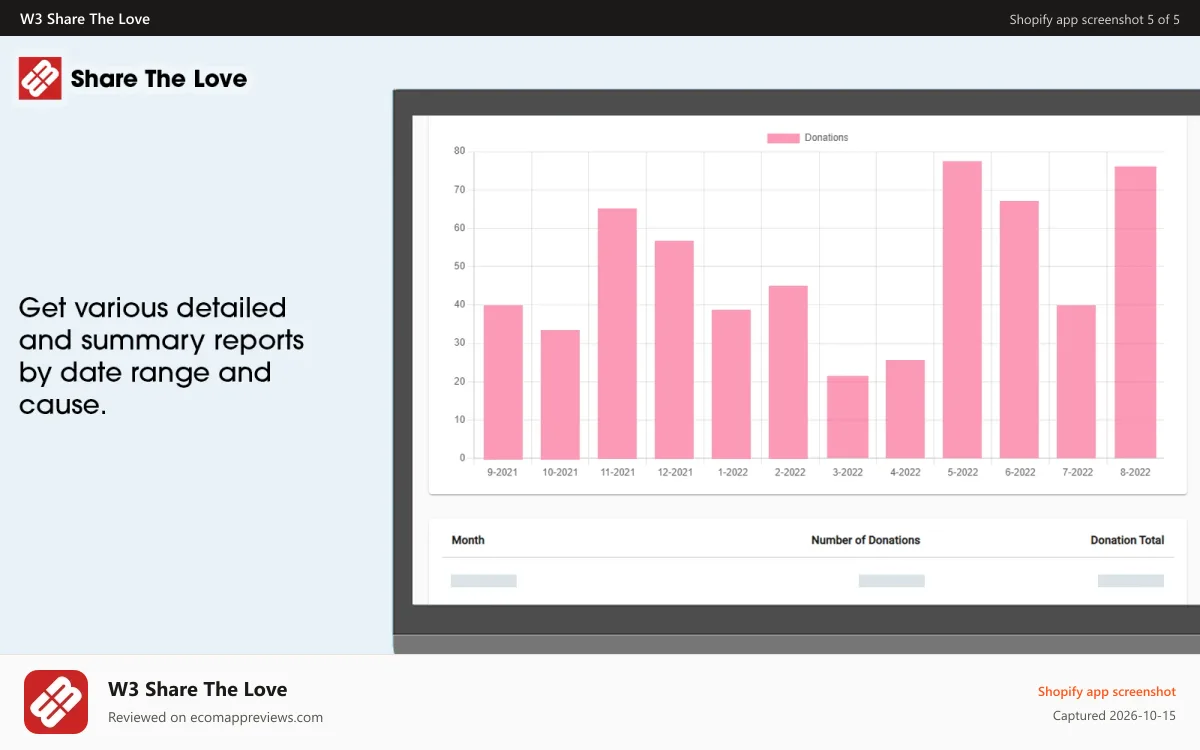Click the placeholder cell under Number of Donations
Screen dimensions: 1200x750
point(892,580)
